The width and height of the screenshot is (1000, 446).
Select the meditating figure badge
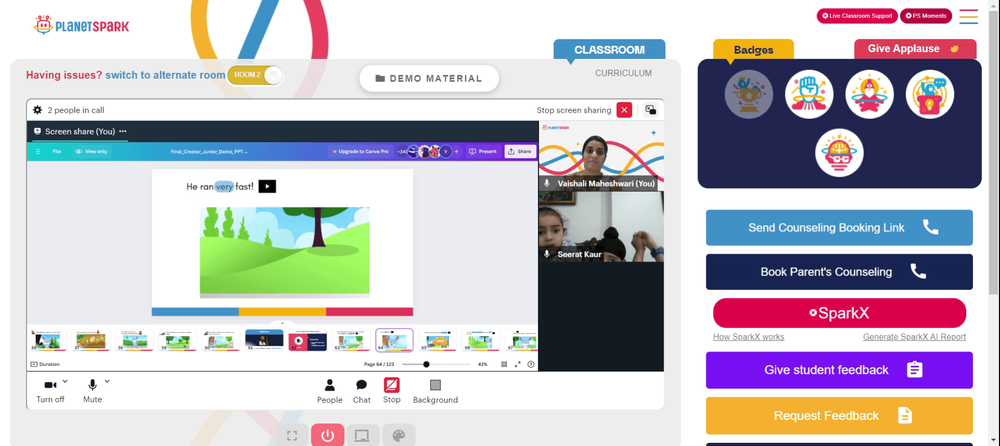pyautogui.click(x=869, y=94)
